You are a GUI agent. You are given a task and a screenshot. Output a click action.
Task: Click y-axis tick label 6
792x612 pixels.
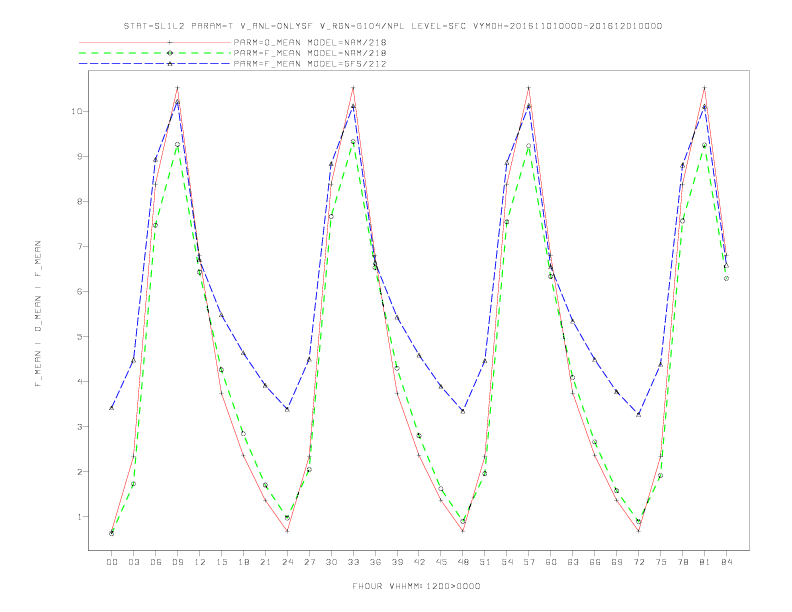click(80, 291)
